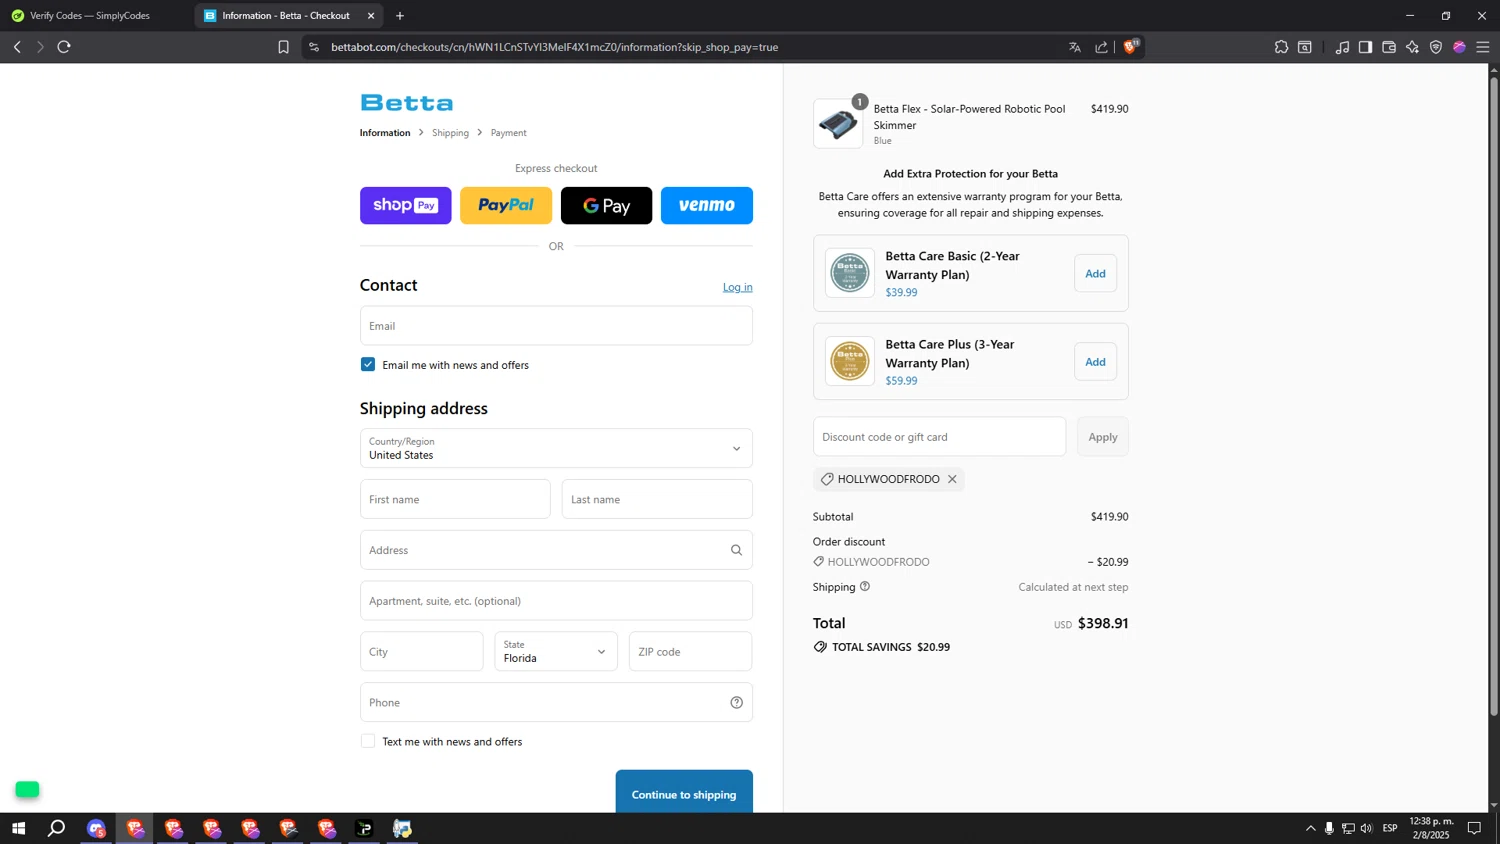
Task: Uncheck Email me with news and offers
Action: click(368, 365)
